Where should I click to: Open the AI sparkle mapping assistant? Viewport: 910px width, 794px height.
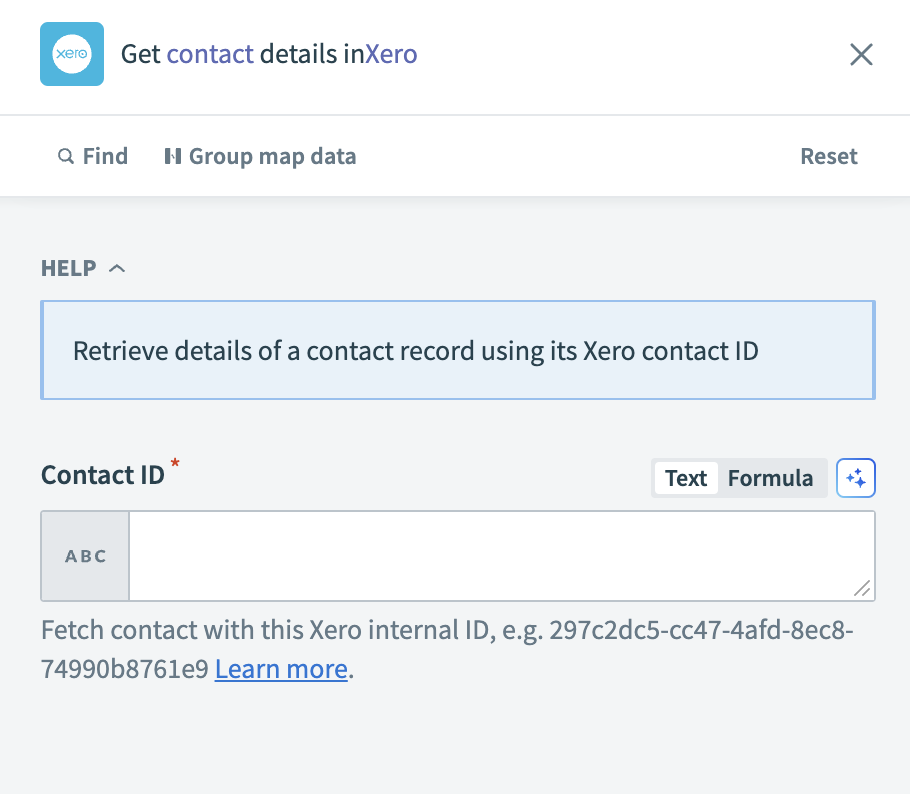coord(855,478)
